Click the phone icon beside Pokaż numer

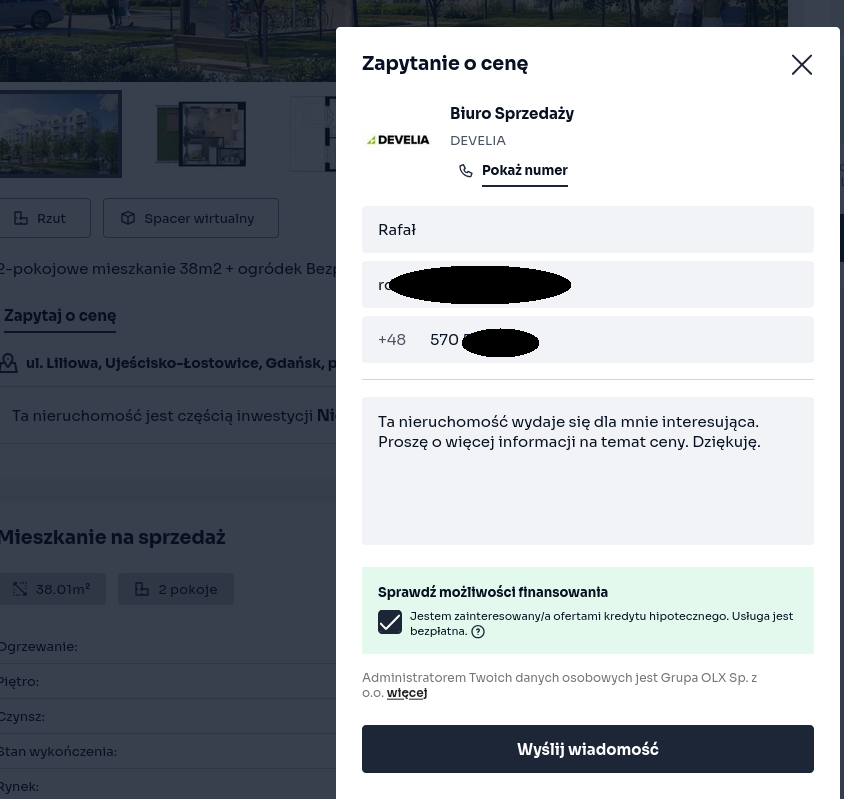point(466,171)
